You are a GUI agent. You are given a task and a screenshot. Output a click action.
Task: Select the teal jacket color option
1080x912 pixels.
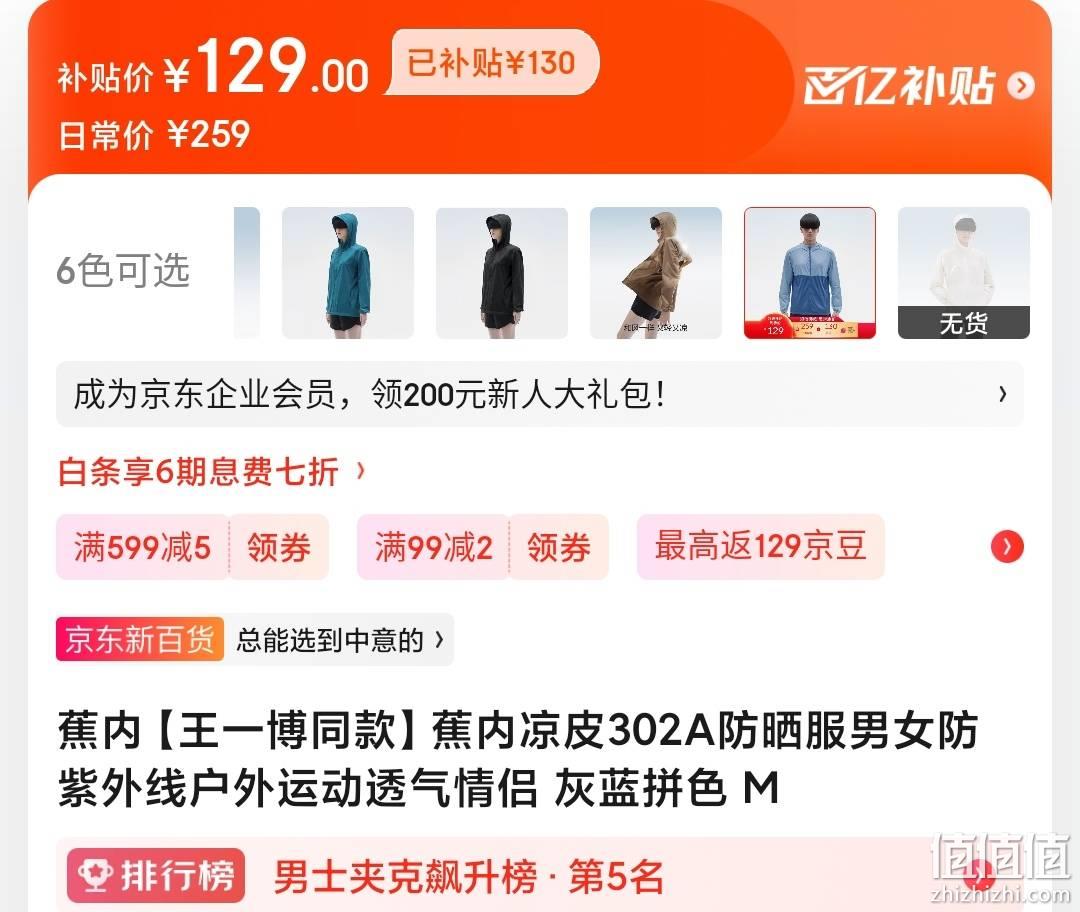click(x=348, y=273)
